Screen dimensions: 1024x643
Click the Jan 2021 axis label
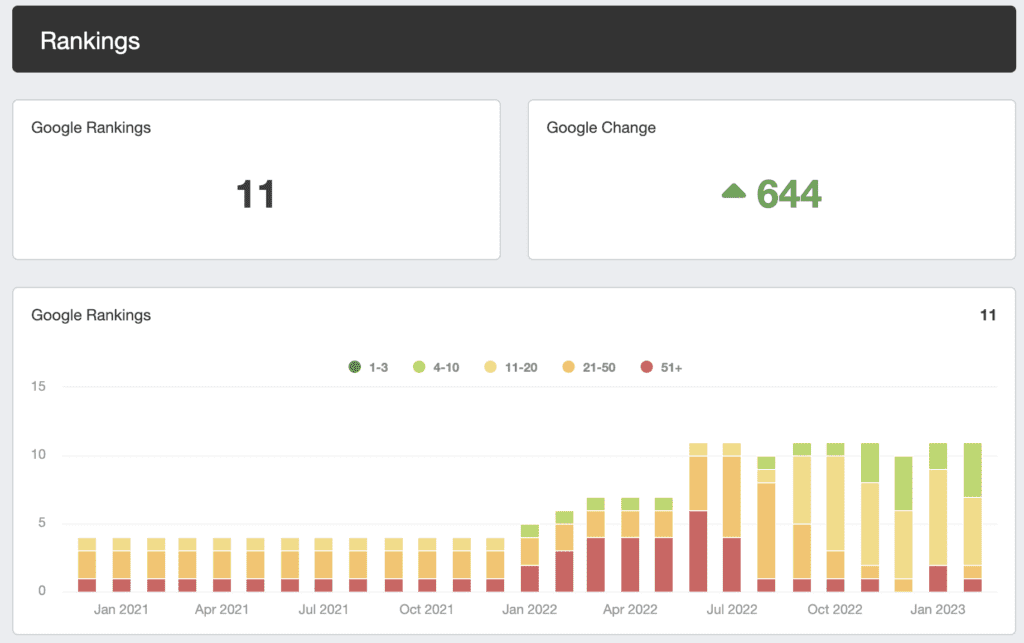click(x=121, y=609)
